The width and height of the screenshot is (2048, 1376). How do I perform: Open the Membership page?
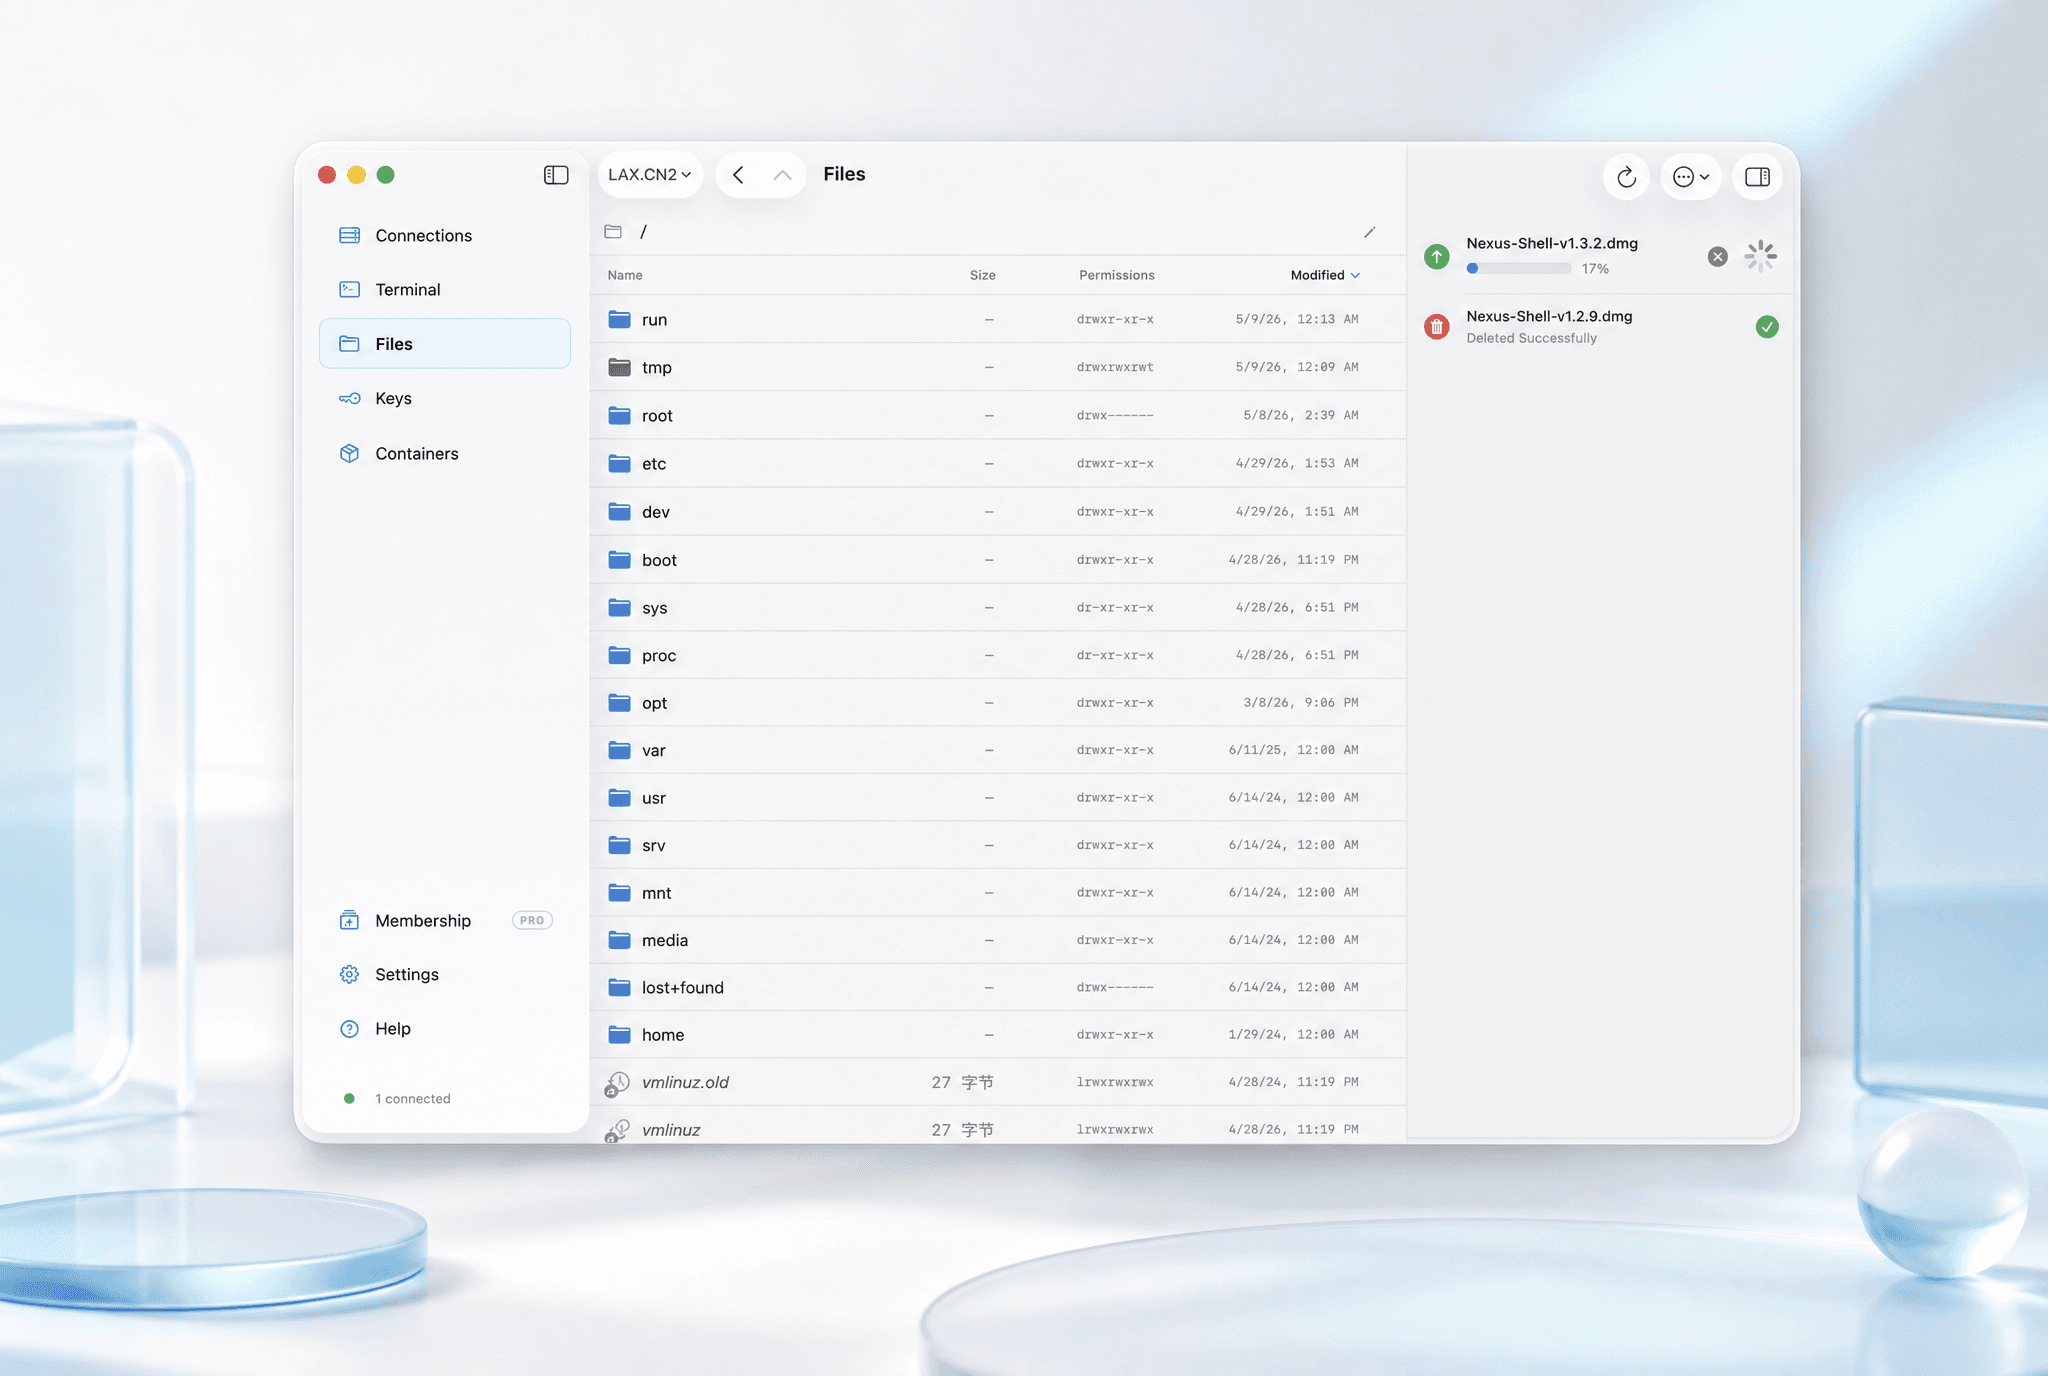[445, 920]
